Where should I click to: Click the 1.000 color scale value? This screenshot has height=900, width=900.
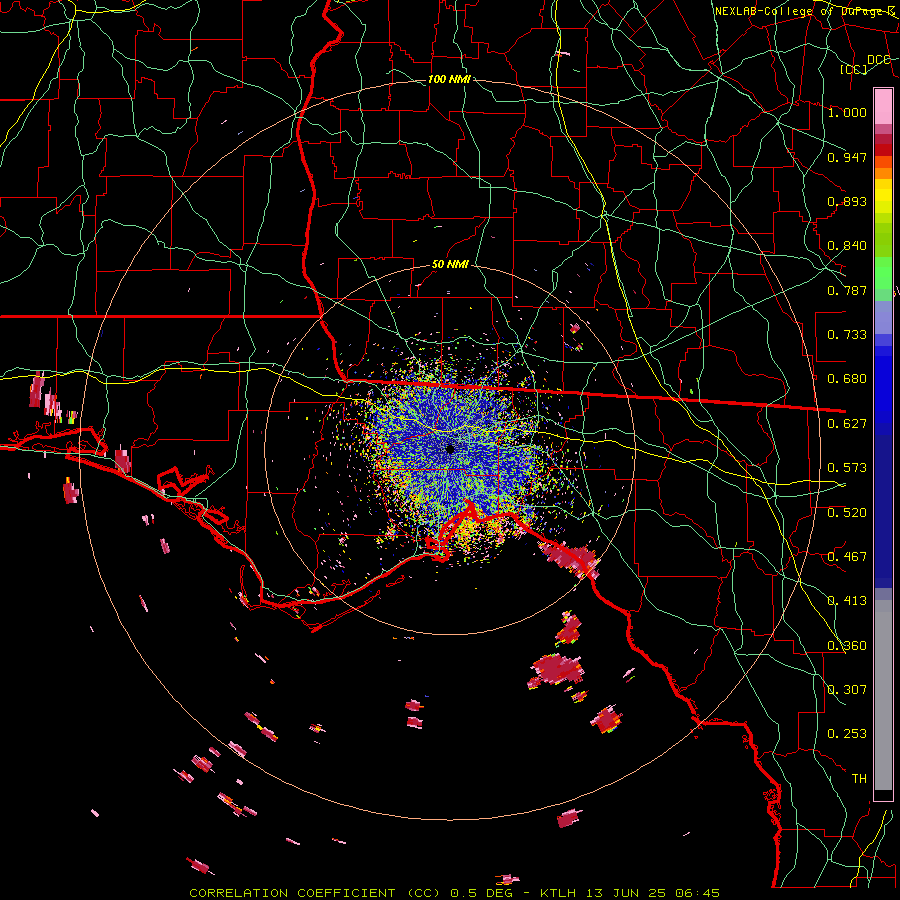coord(847,112)
